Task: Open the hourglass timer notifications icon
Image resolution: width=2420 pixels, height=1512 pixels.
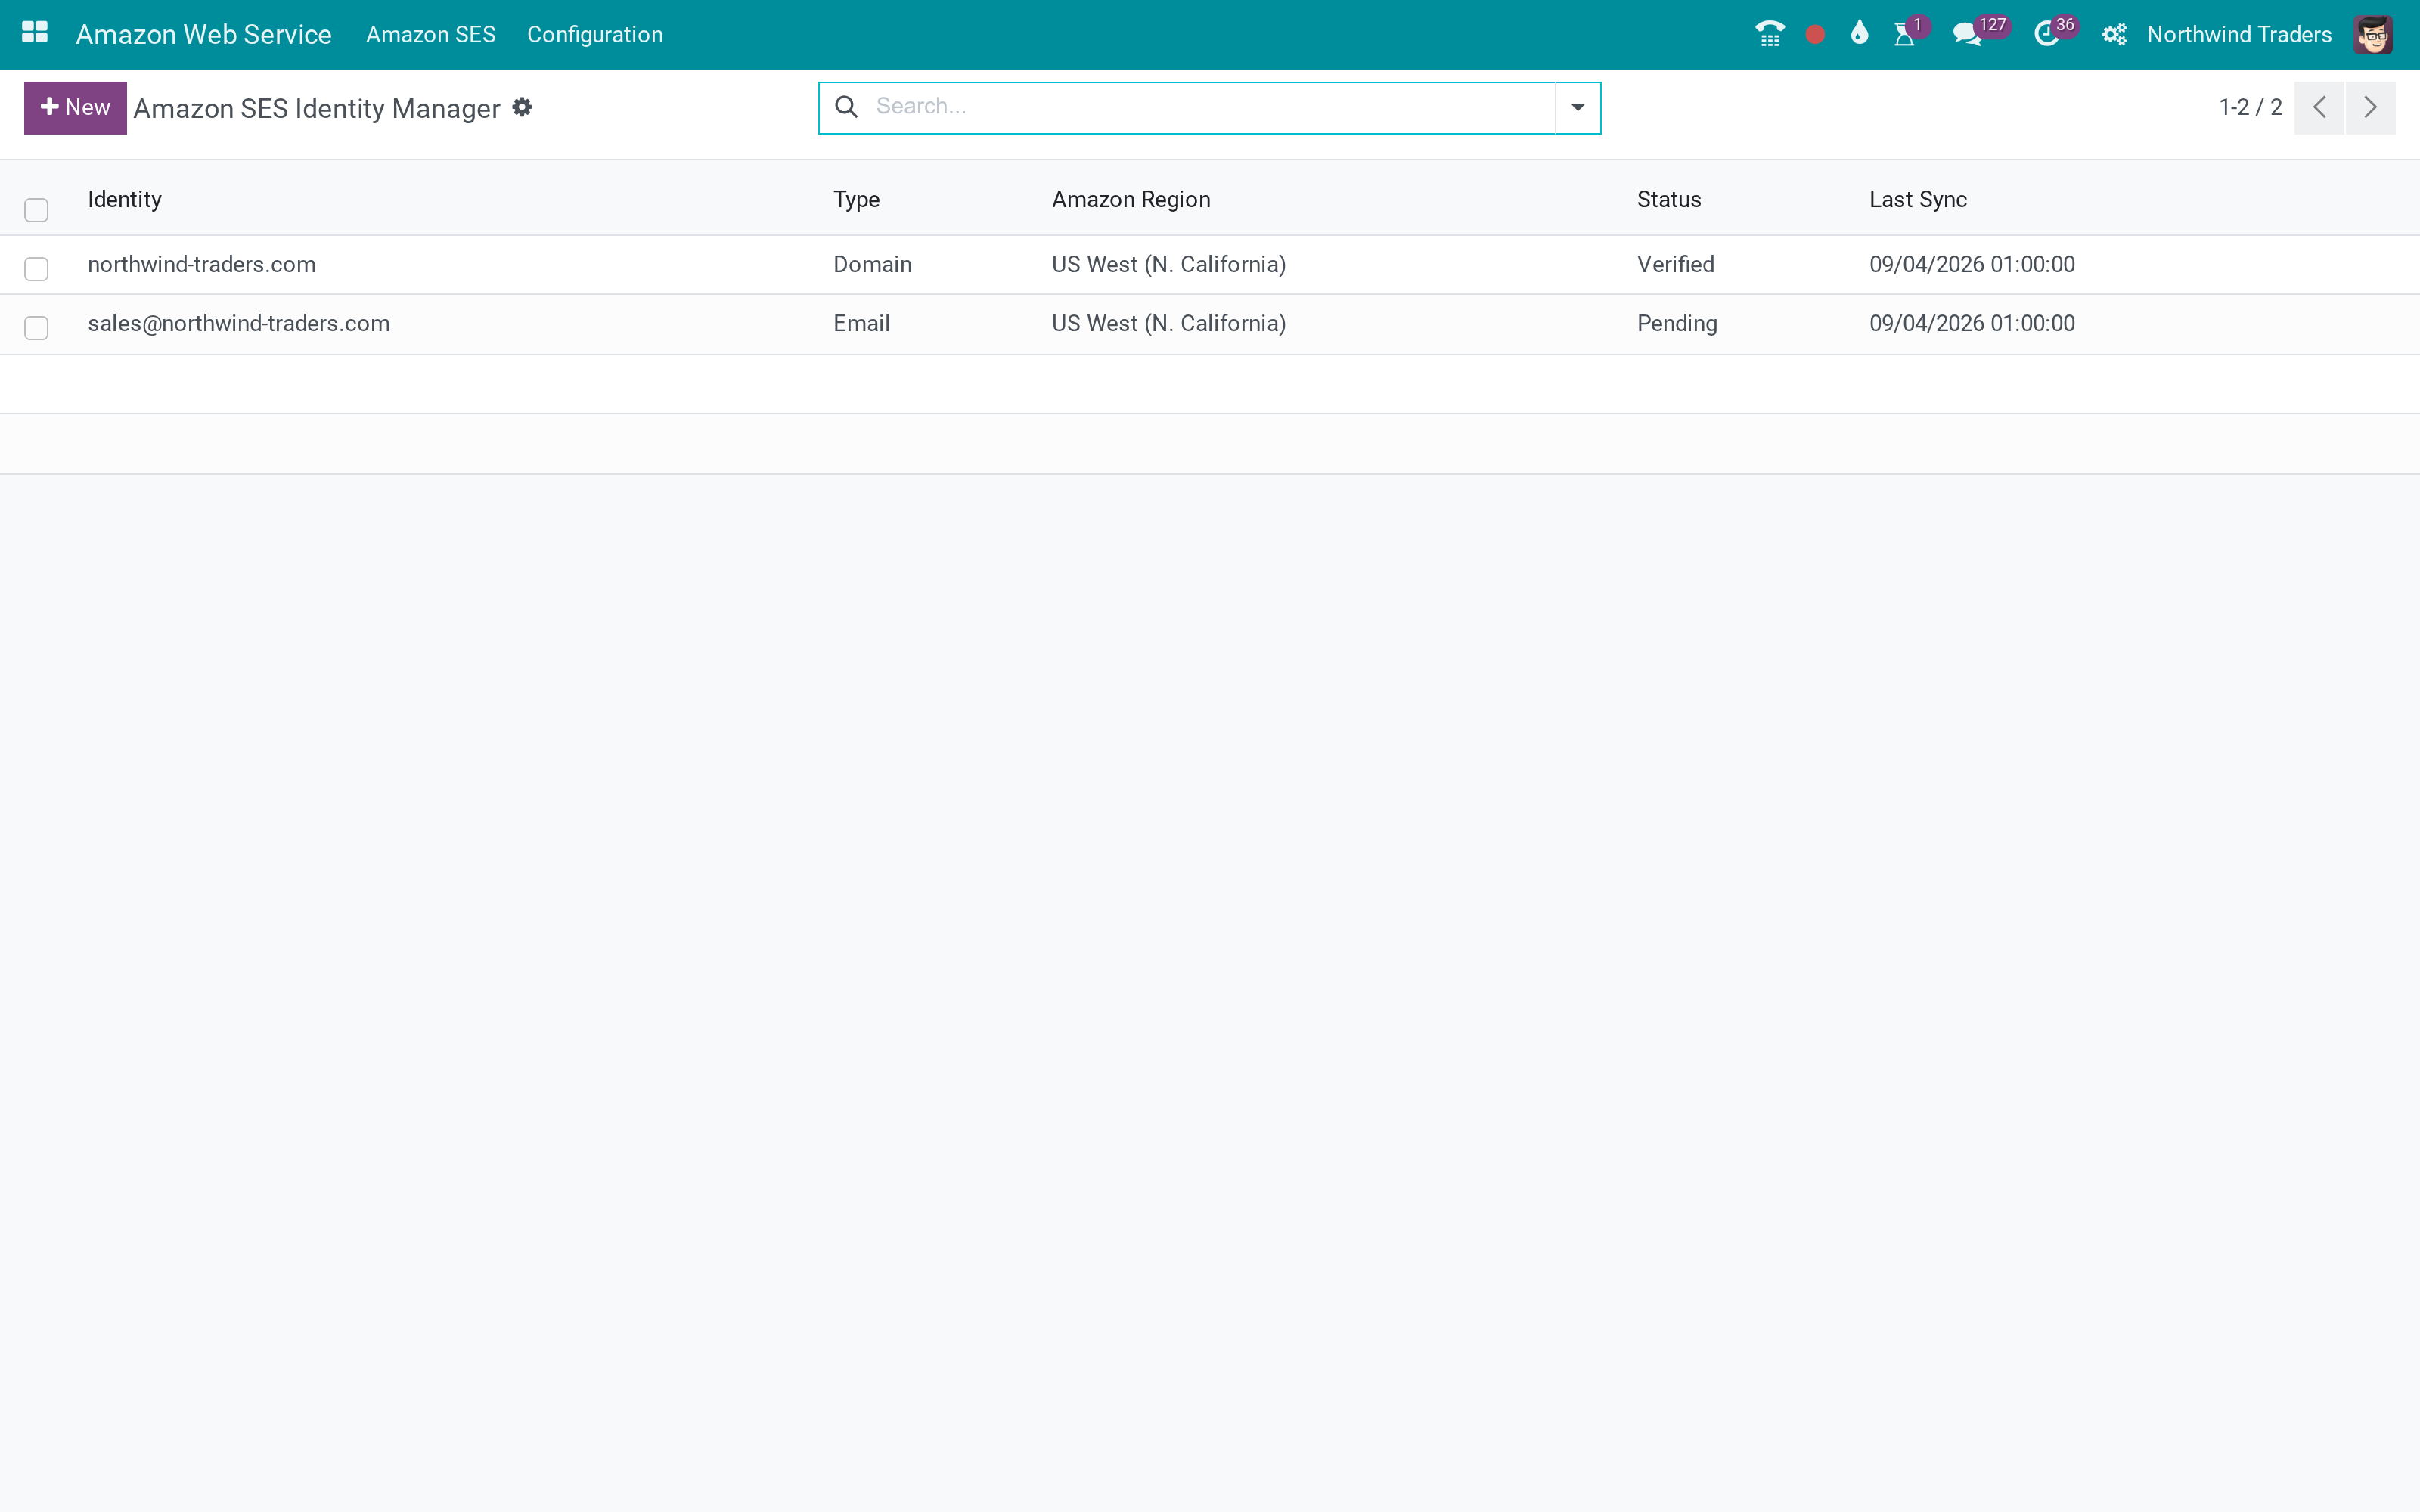Action: [1905, 34]
